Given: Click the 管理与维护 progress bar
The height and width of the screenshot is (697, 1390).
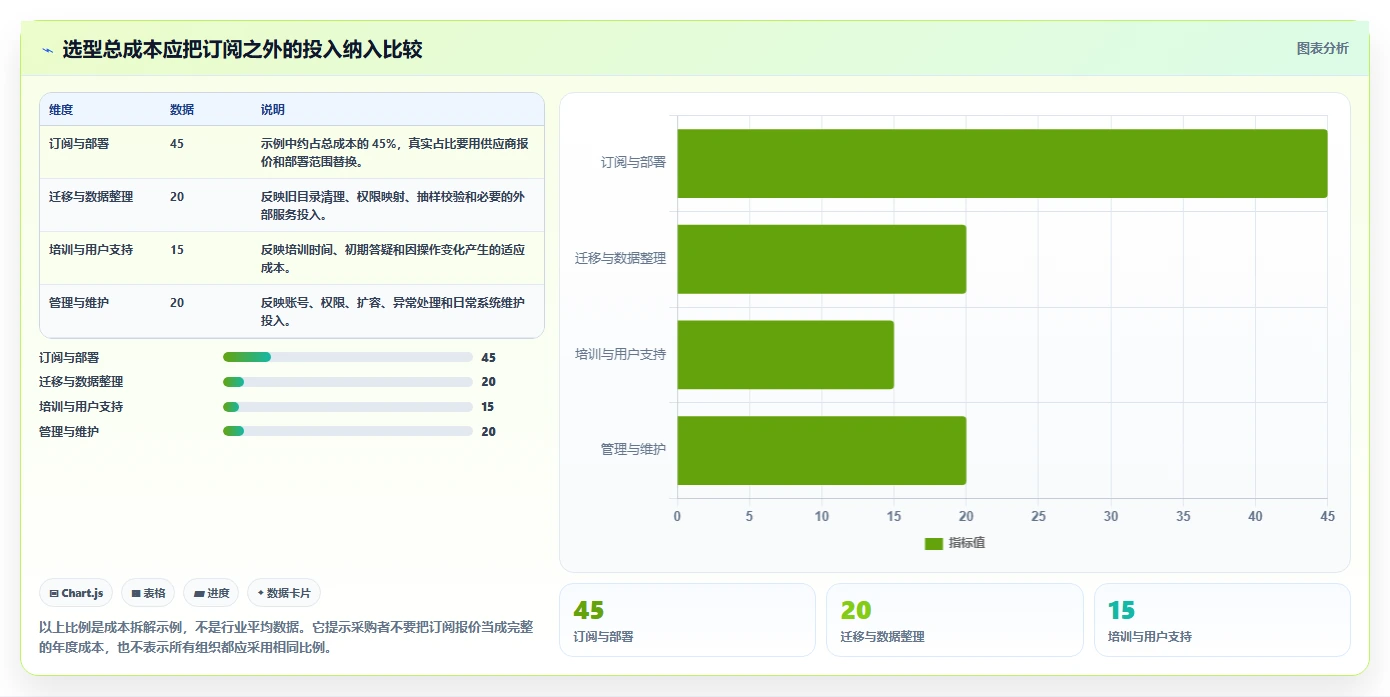Looking at the screenshot, I should click(x=348, y=432).
